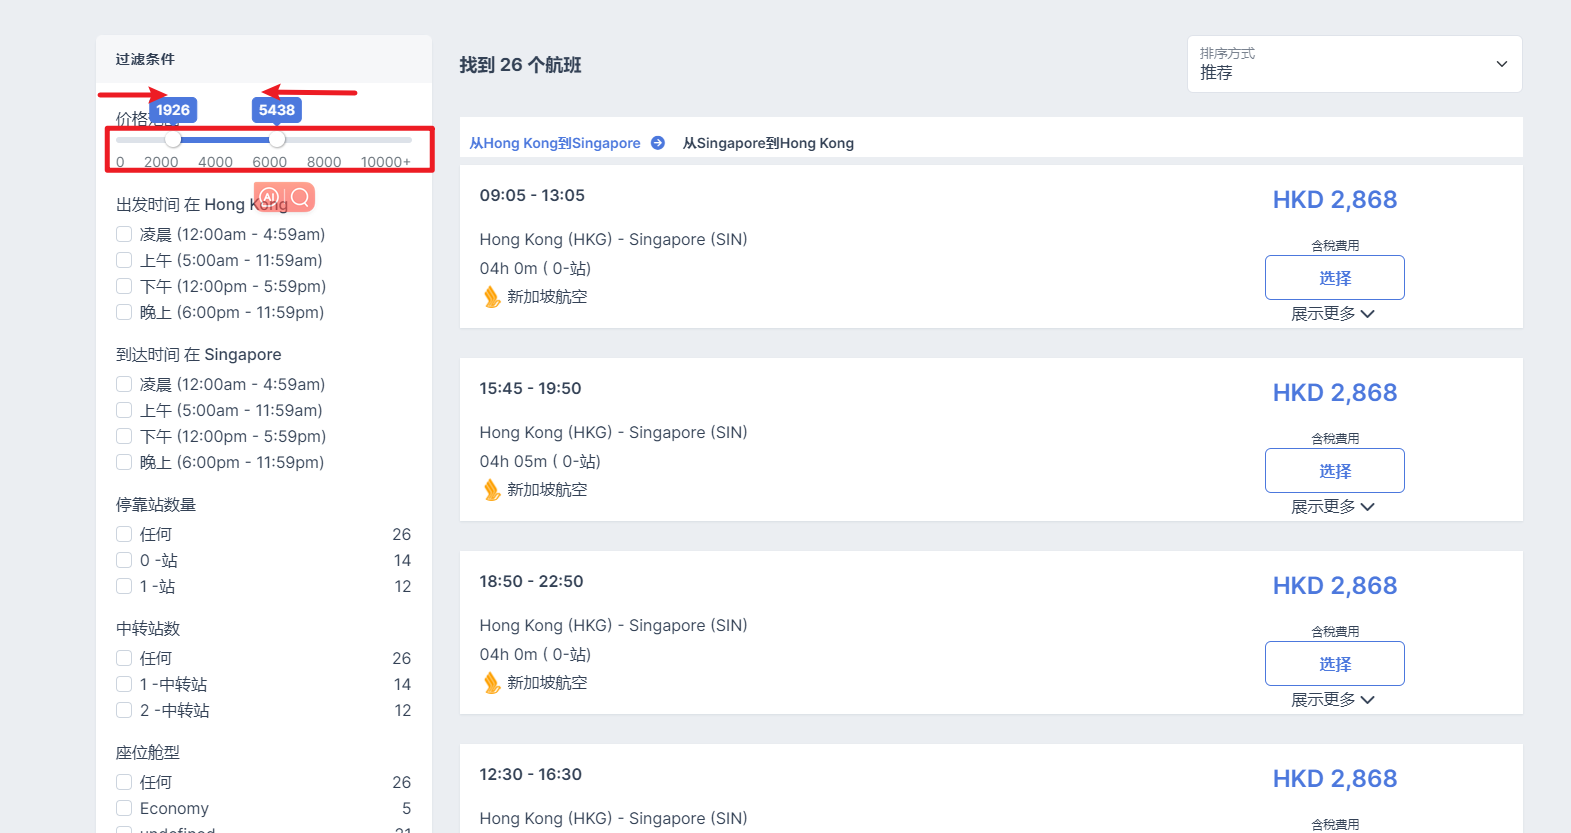Switch to 从Hong Kong到Singapore tab
Image resolution: width=1571 pixels, height=833 pixels.
tap(555, 143)
